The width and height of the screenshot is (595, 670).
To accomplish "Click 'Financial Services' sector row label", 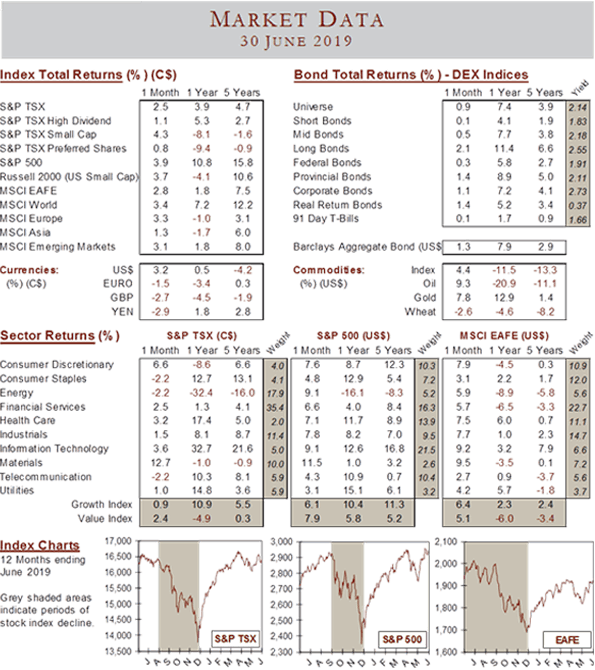I will tap(43, 407).
